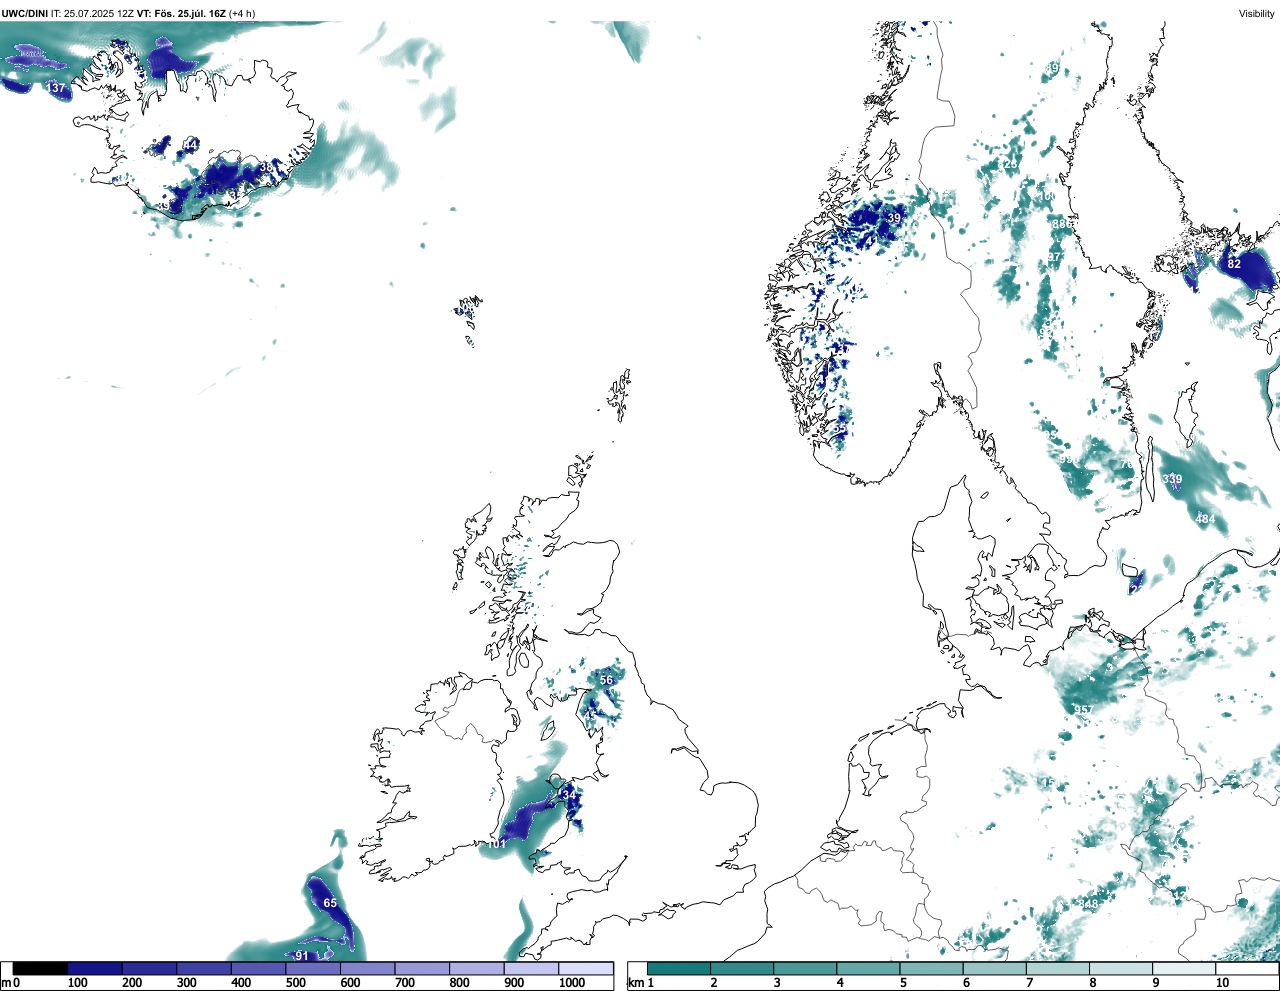Click the 'm' unit label of meter scale
This screenshot has height=991, width=1280.
pos(5,983)
